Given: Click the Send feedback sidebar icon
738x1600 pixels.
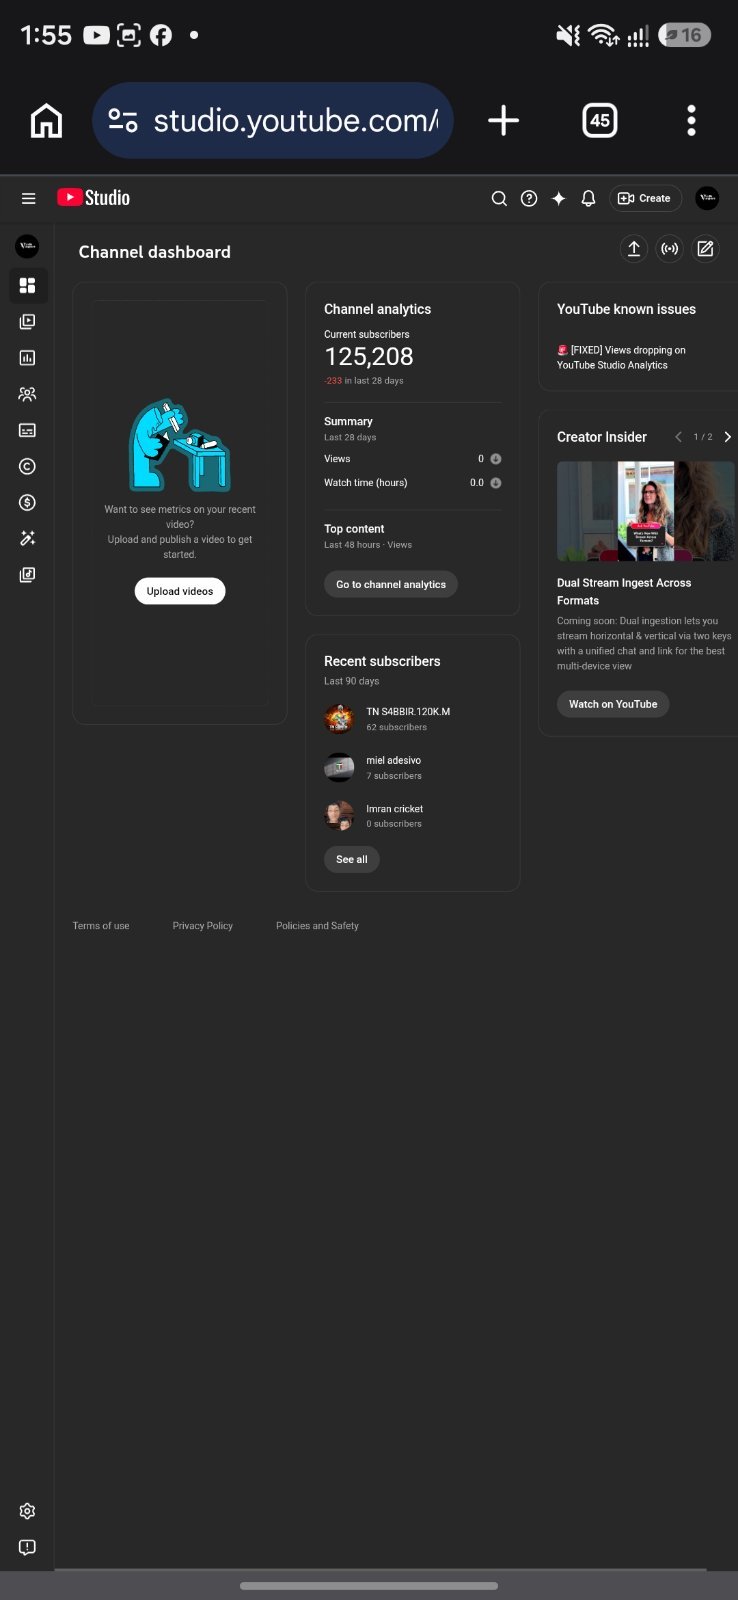Looking at the screenshot, I should 27,1547.
